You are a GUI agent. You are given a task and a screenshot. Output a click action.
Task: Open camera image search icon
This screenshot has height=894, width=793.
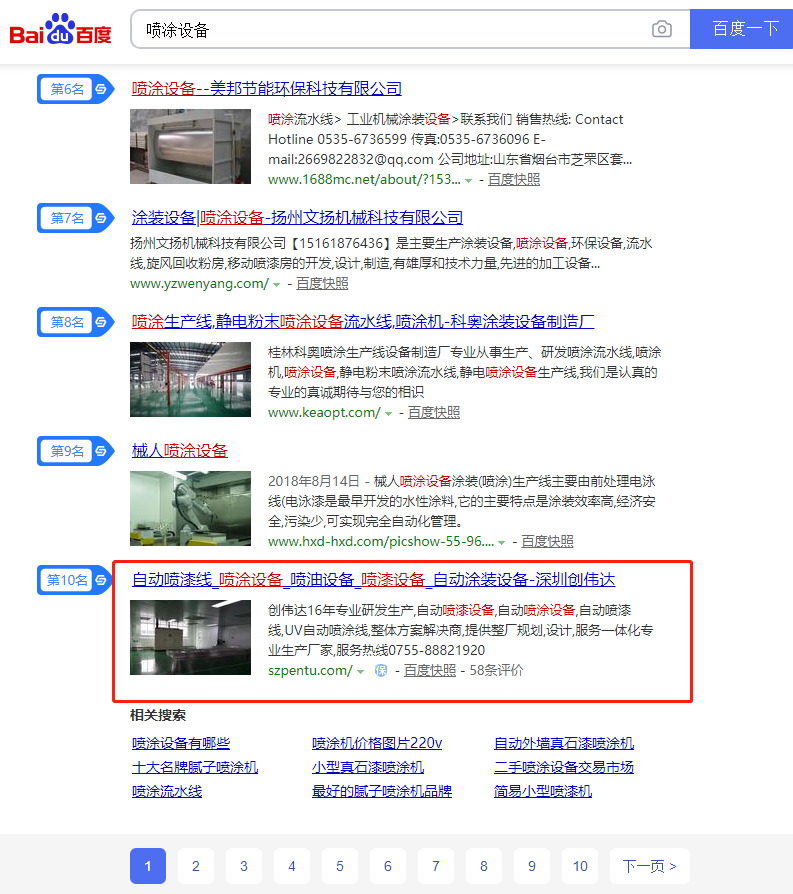(661, 29)
